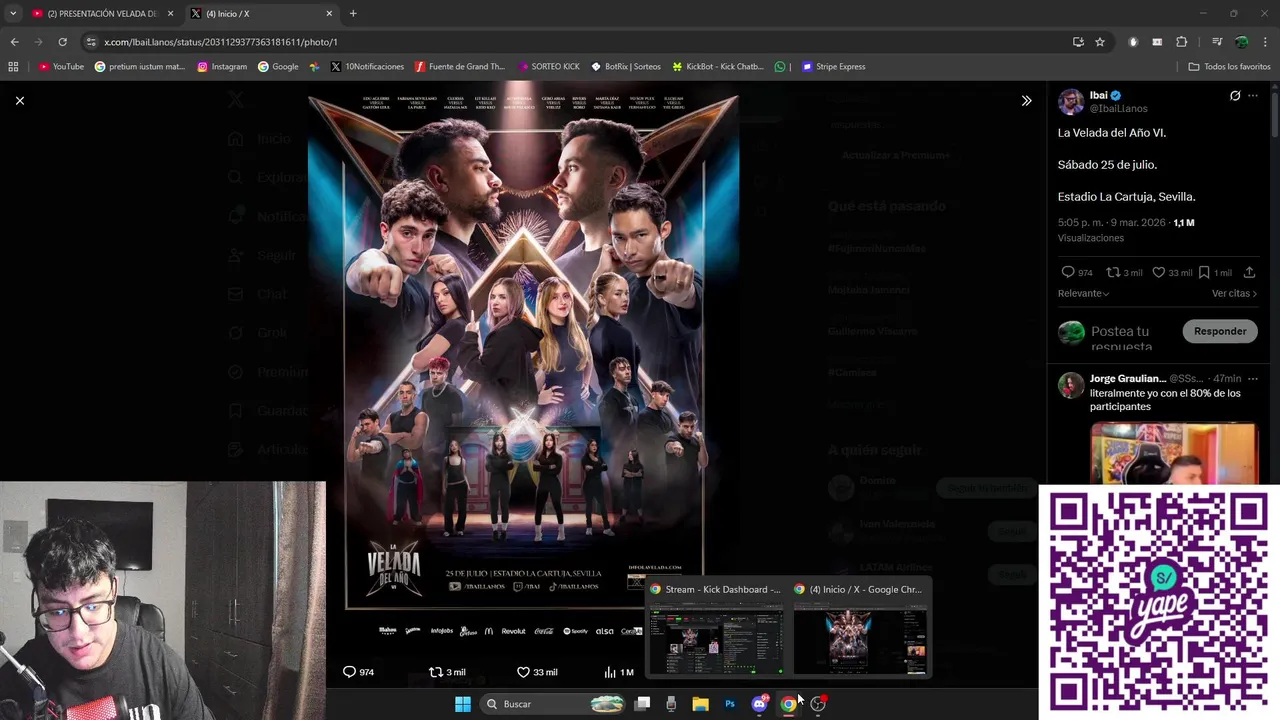Go back with the browser back arrow
The height and width of the screenshot is (720, 1280).
[x=14, y=42]
